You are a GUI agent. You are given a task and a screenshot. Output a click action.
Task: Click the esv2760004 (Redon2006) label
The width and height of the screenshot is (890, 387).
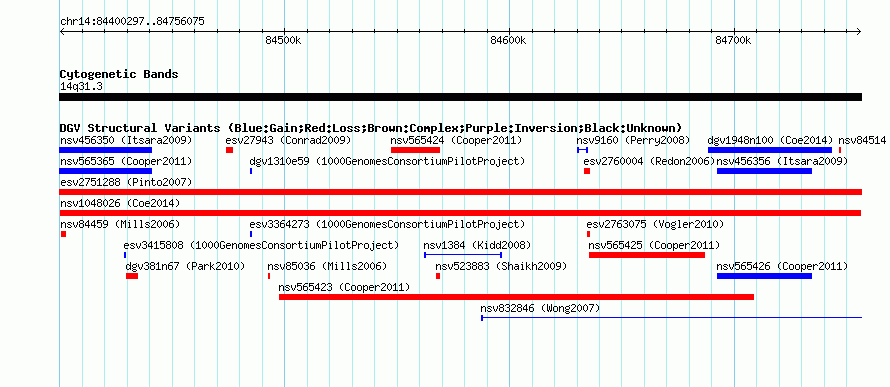click(x=649, y=162)
